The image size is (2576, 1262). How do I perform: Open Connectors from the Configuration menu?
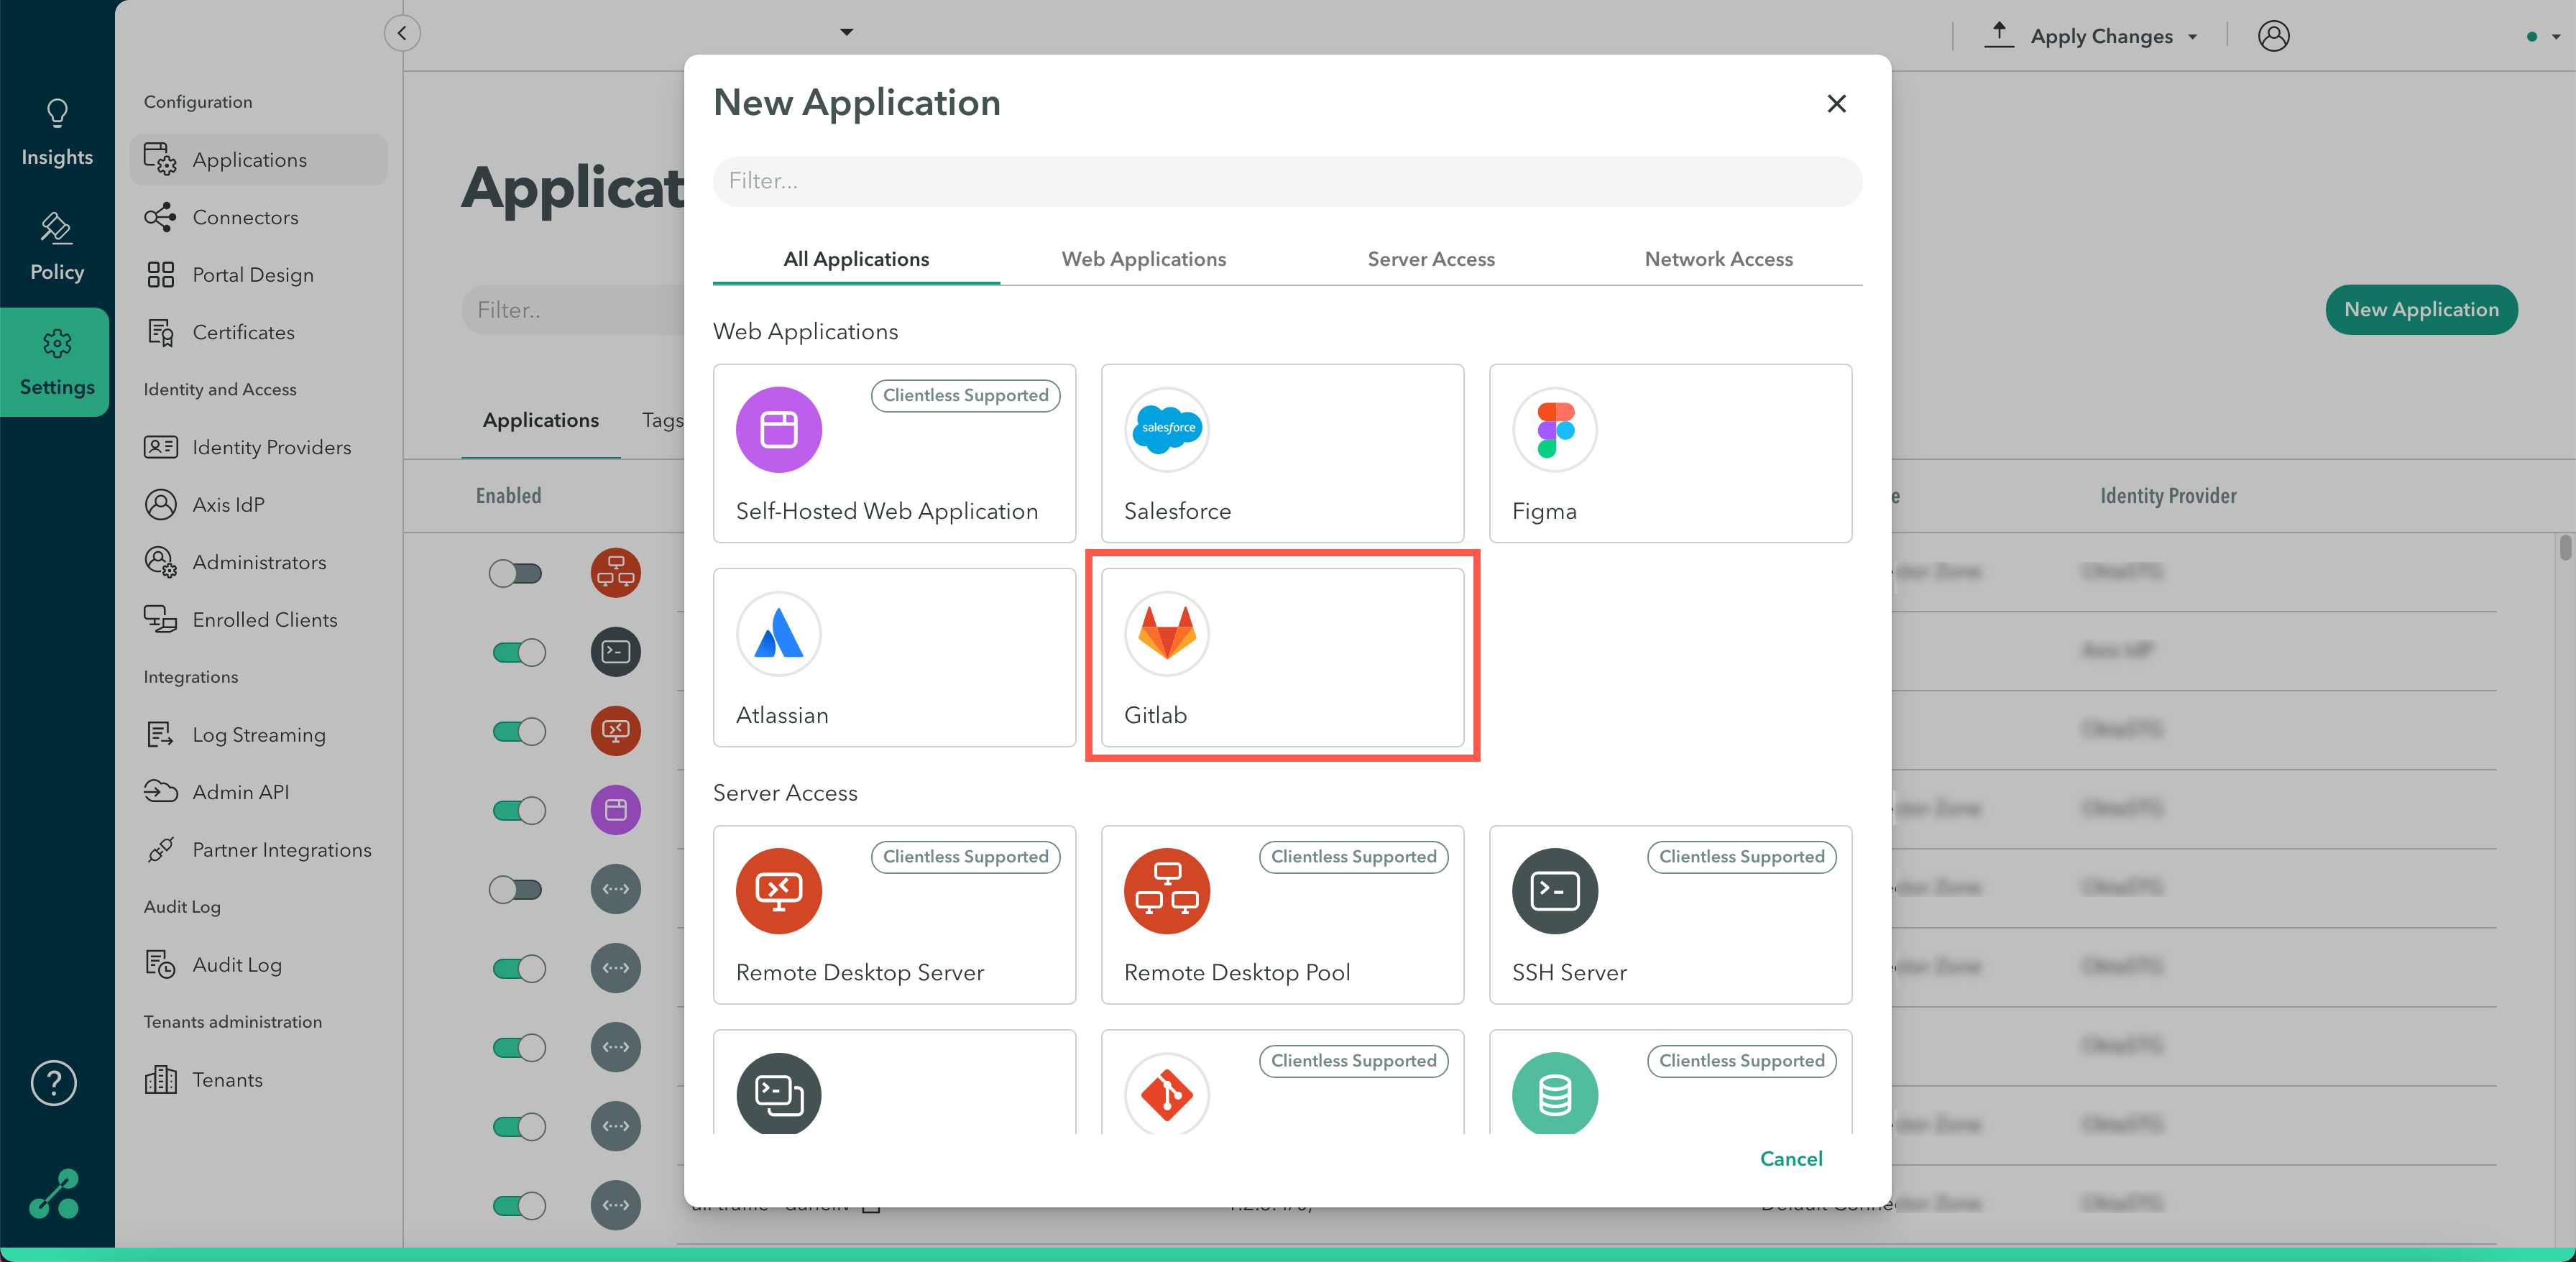point(245,217)
